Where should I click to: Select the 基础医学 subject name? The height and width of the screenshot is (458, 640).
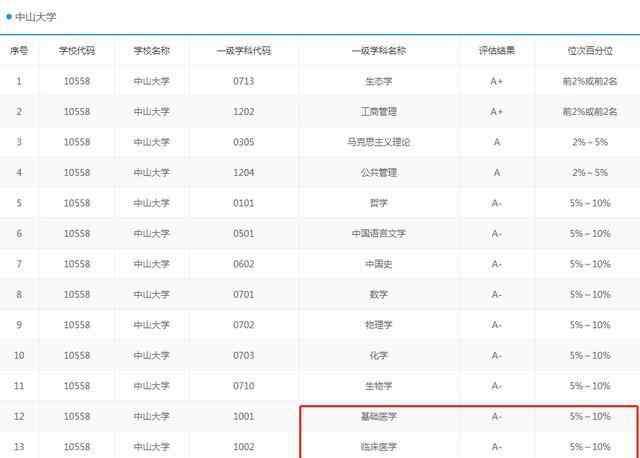click(x=379, y=416)
